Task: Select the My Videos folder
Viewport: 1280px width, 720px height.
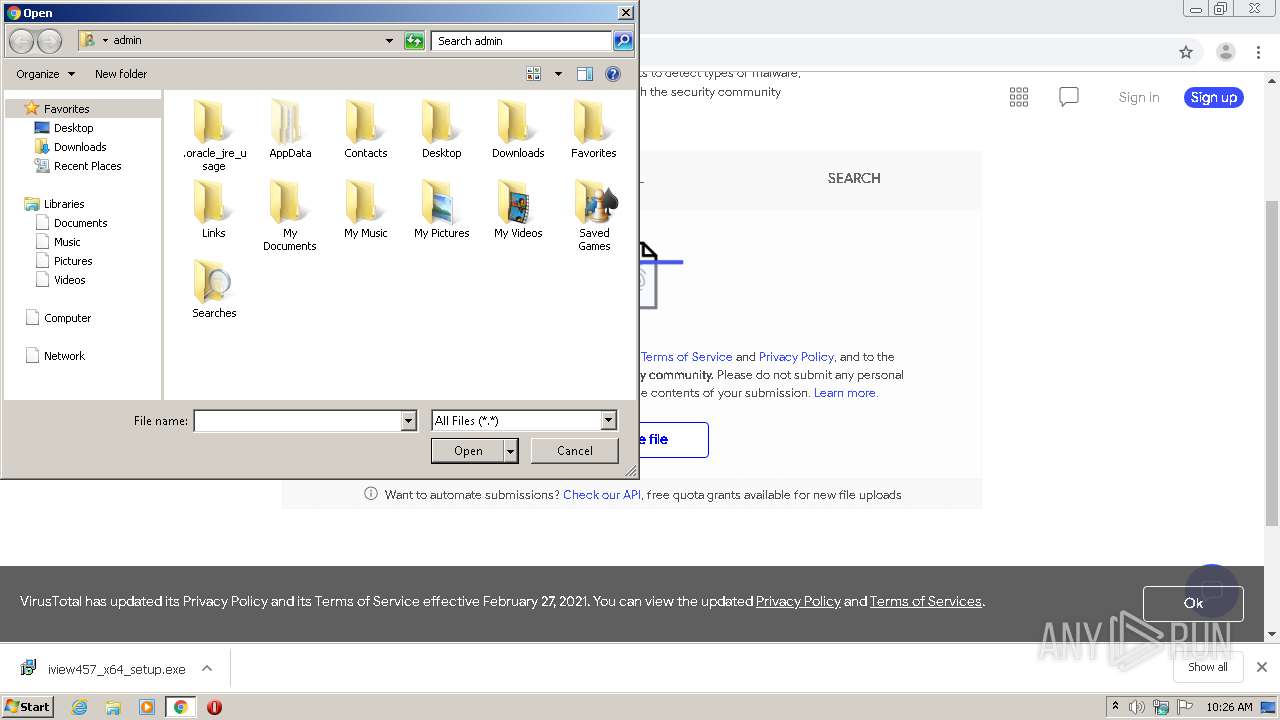Action: coord(518,209)
